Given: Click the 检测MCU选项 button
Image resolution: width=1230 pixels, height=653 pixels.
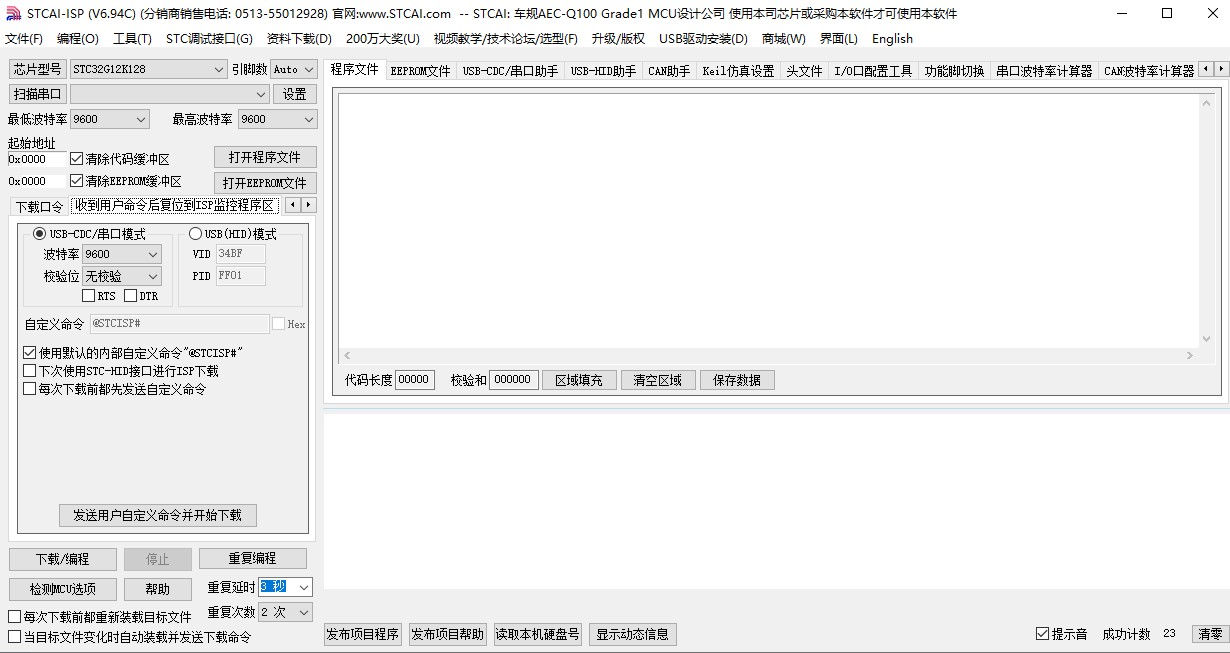Looking at the screenshot, I should (x=62, y=589).
